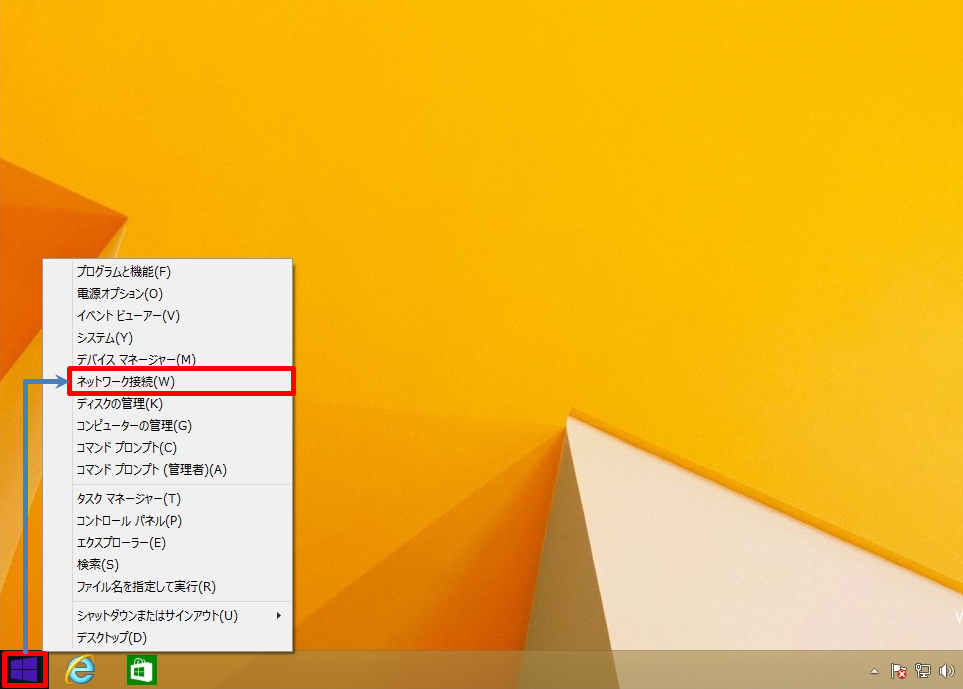The height and width of the screenshot is (689, 963).
Task: Choose システム(Y) menu item
Action: (168, 338)
